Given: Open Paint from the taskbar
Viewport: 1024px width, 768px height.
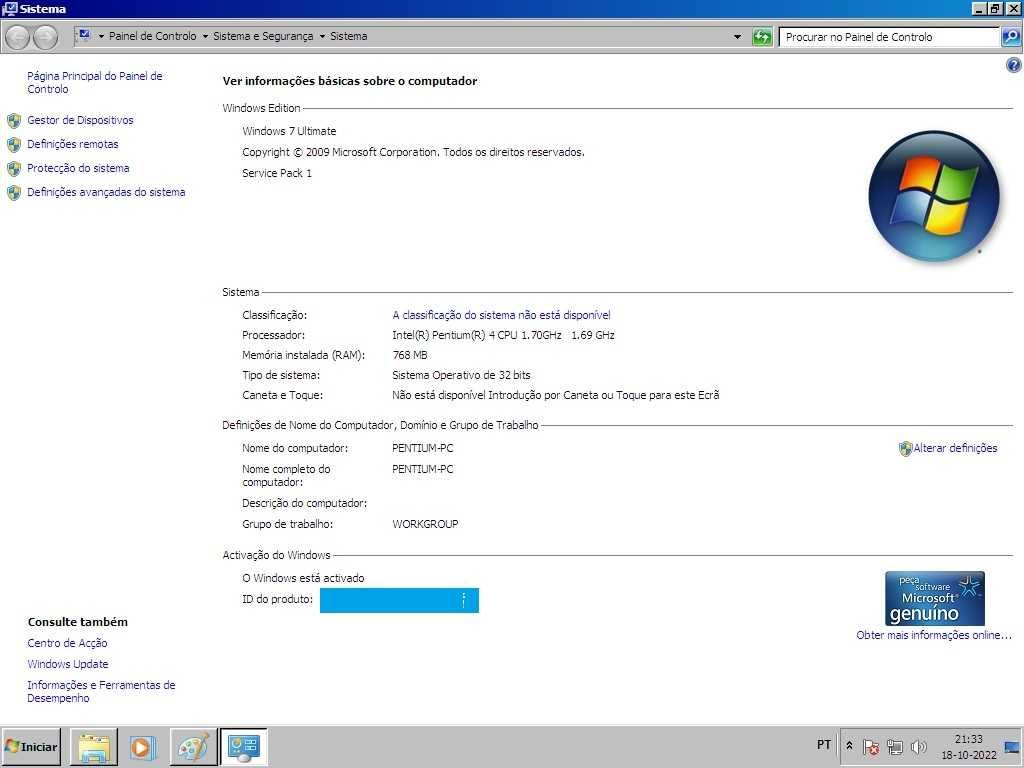Looking at the screenshot, I should click(193, 747).
